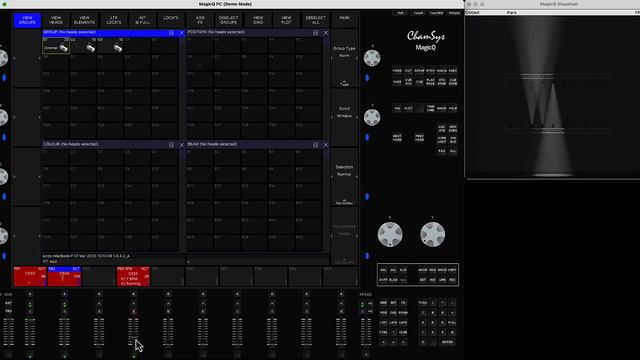Click the NEXT HEAD button

click(397, 138)
